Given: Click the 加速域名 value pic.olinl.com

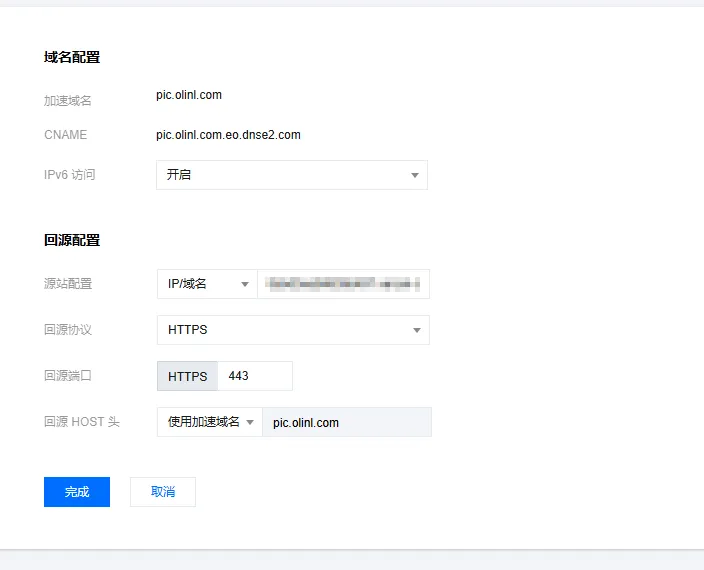Looking at the screenshot, I should click(189, 96).
